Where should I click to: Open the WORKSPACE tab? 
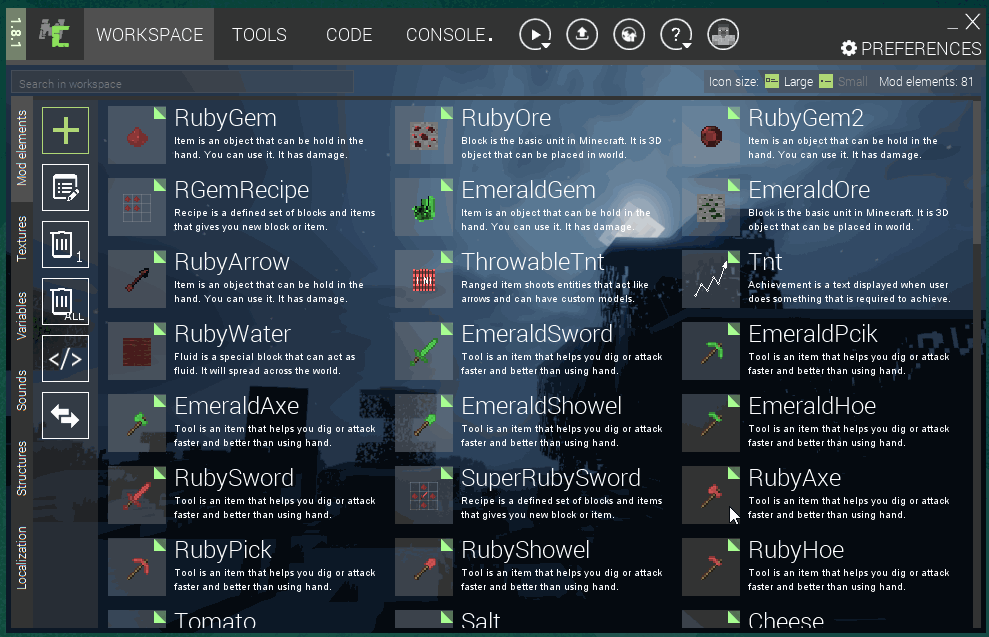149,35
